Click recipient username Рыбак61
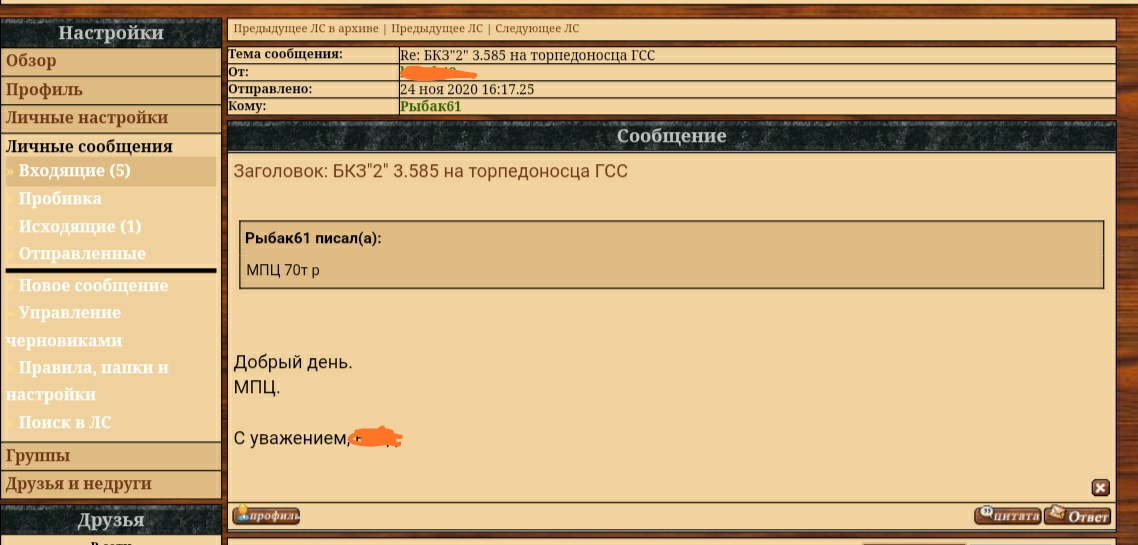The width and height of the screenshot is (1138, 545). (x=430, y=107)
